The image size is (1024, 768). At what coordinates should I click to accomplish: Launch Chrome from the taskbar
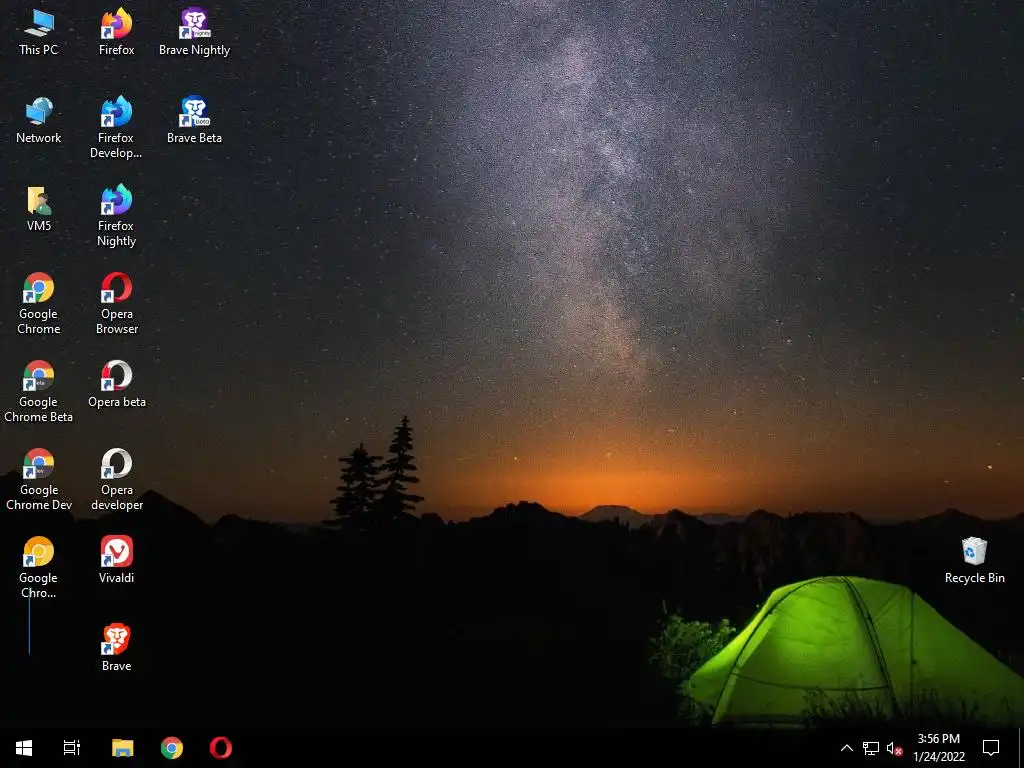point(172,748)
